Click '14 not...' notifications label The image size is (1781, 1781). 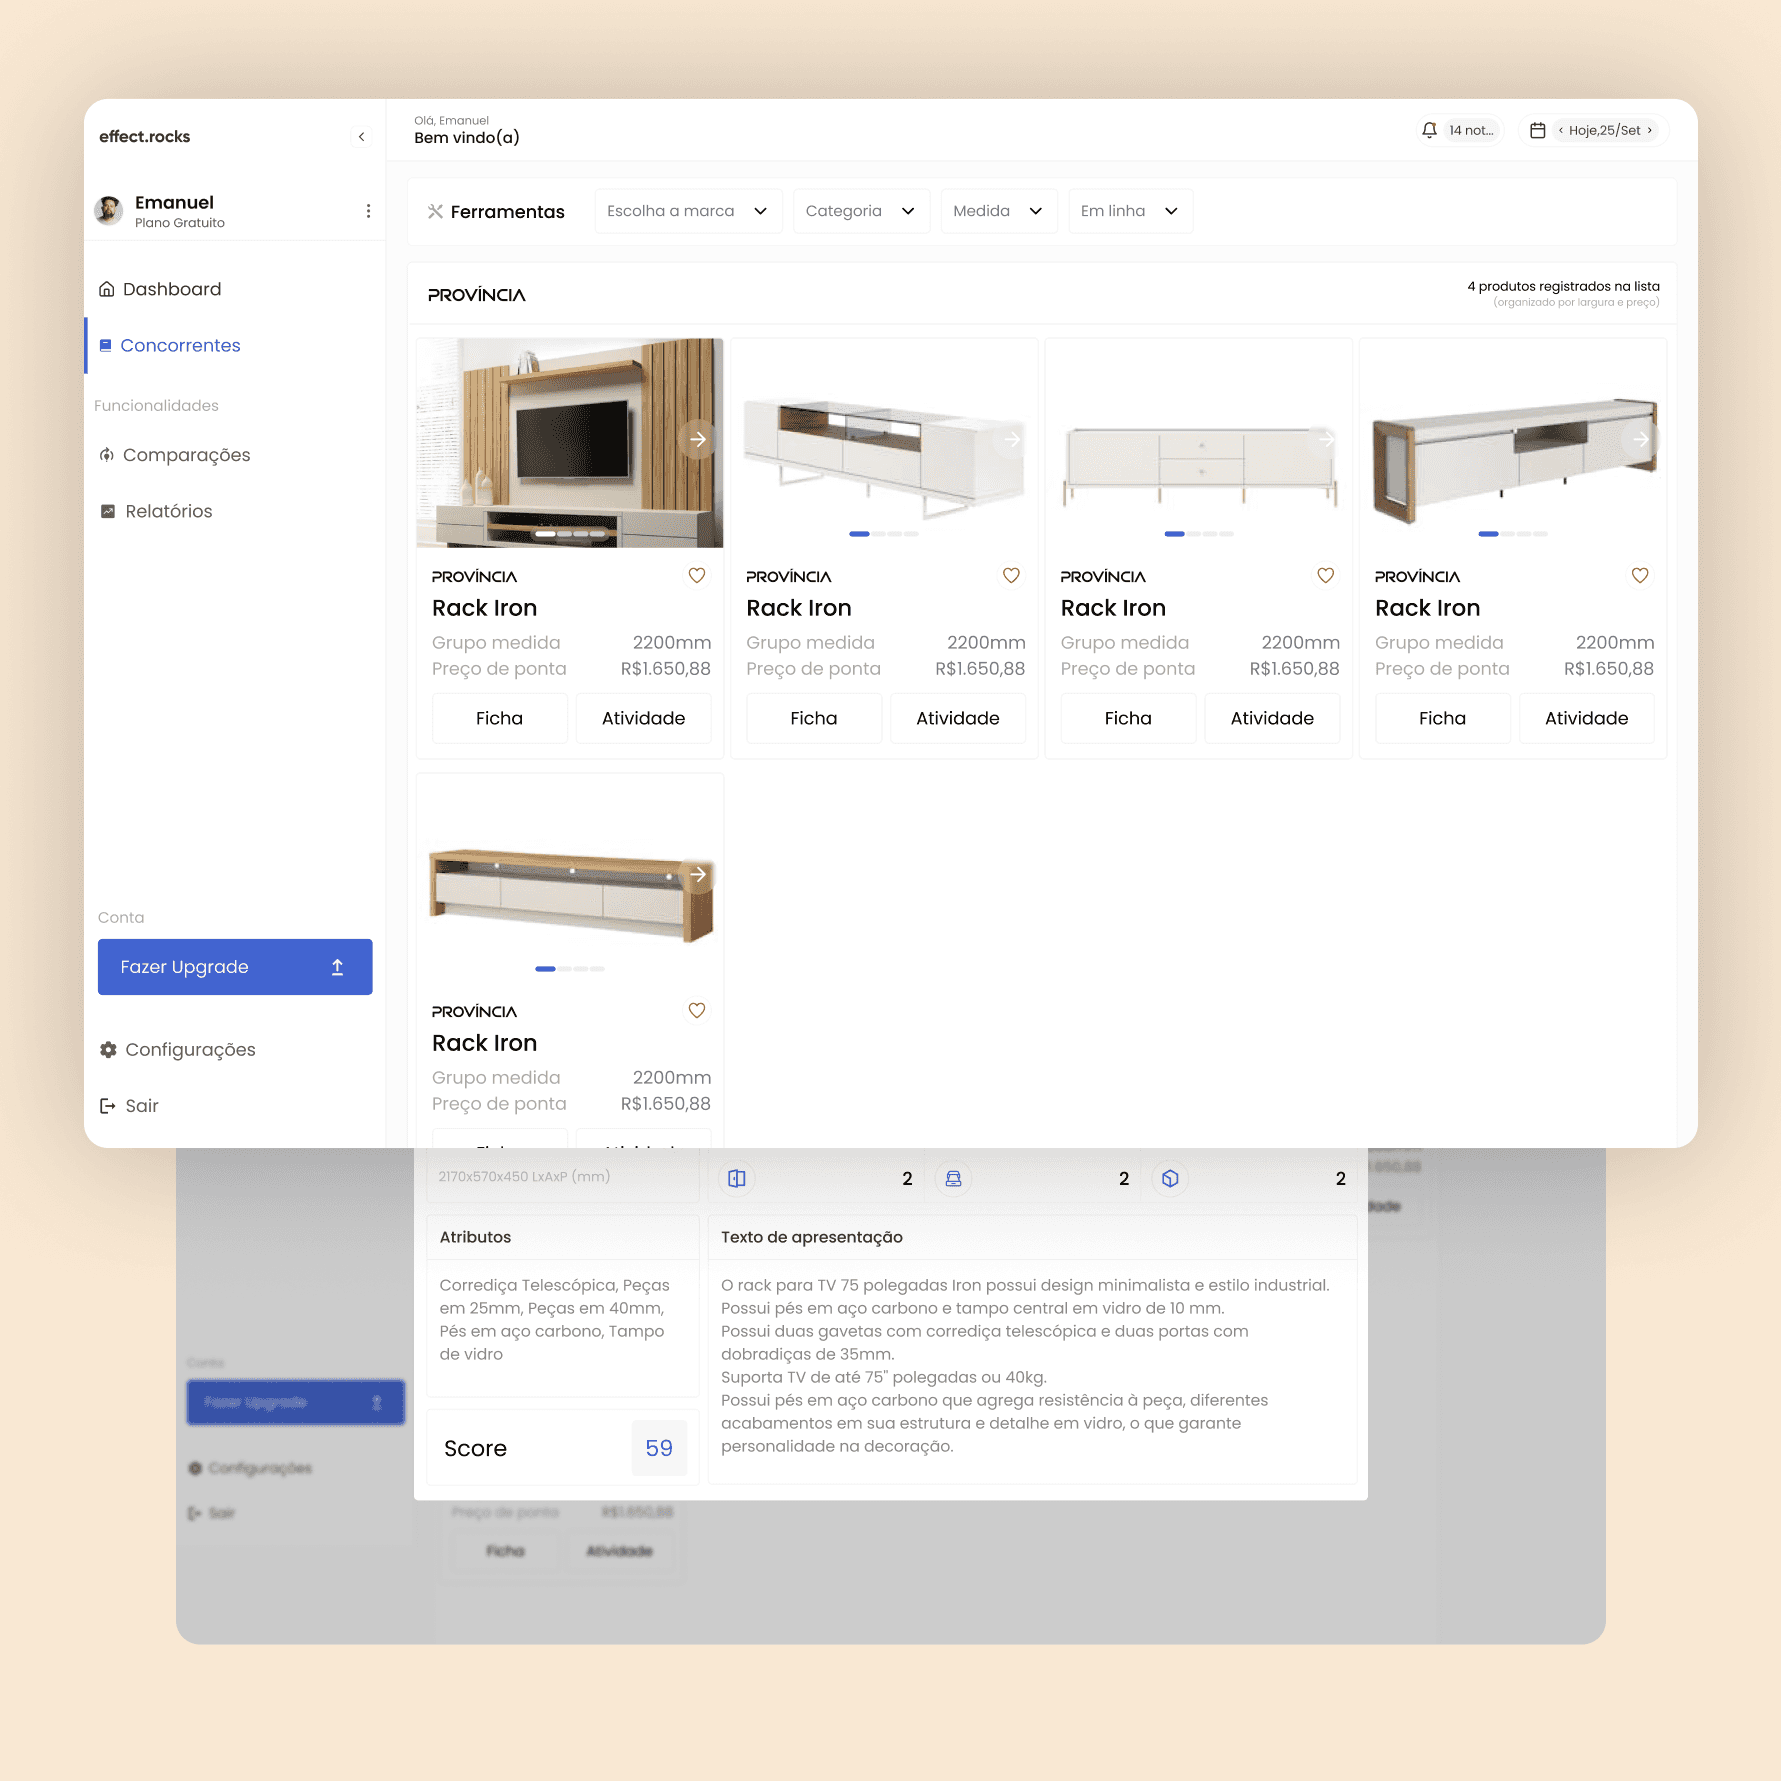(x=1471, y=130)
